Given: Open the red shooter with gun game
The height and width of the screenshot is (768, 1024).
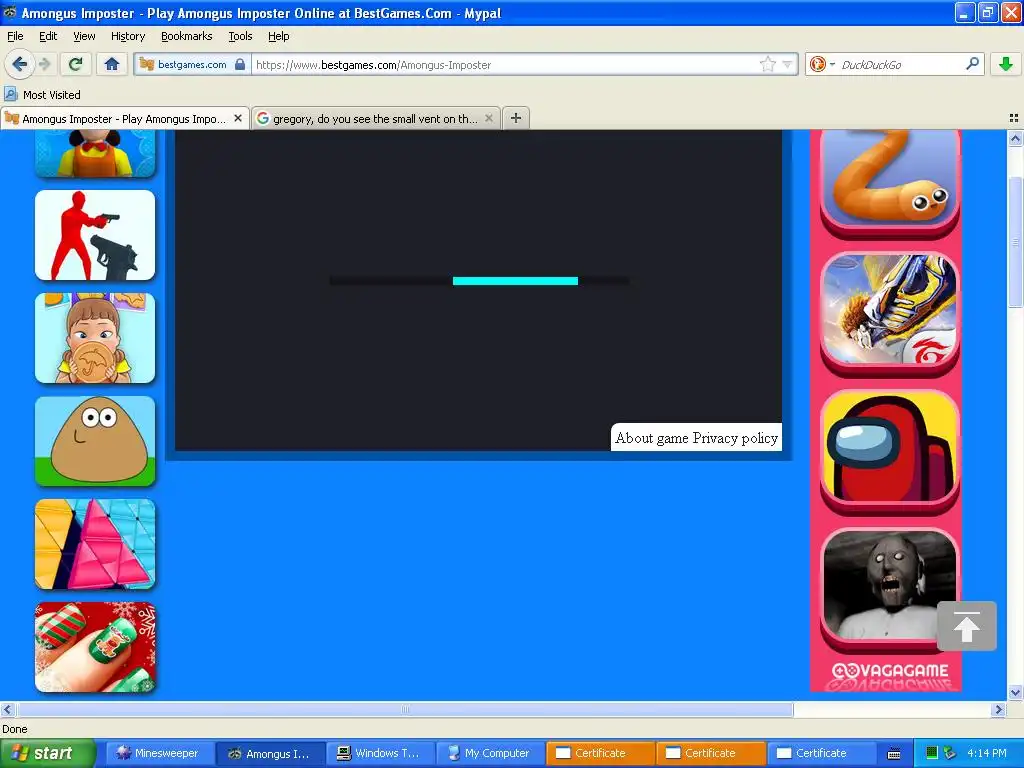Looking at the screenshot, I should pos(95,235).
